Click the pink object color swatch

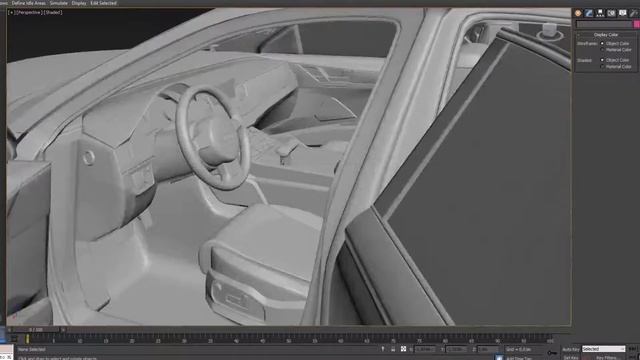pos(636,24)
